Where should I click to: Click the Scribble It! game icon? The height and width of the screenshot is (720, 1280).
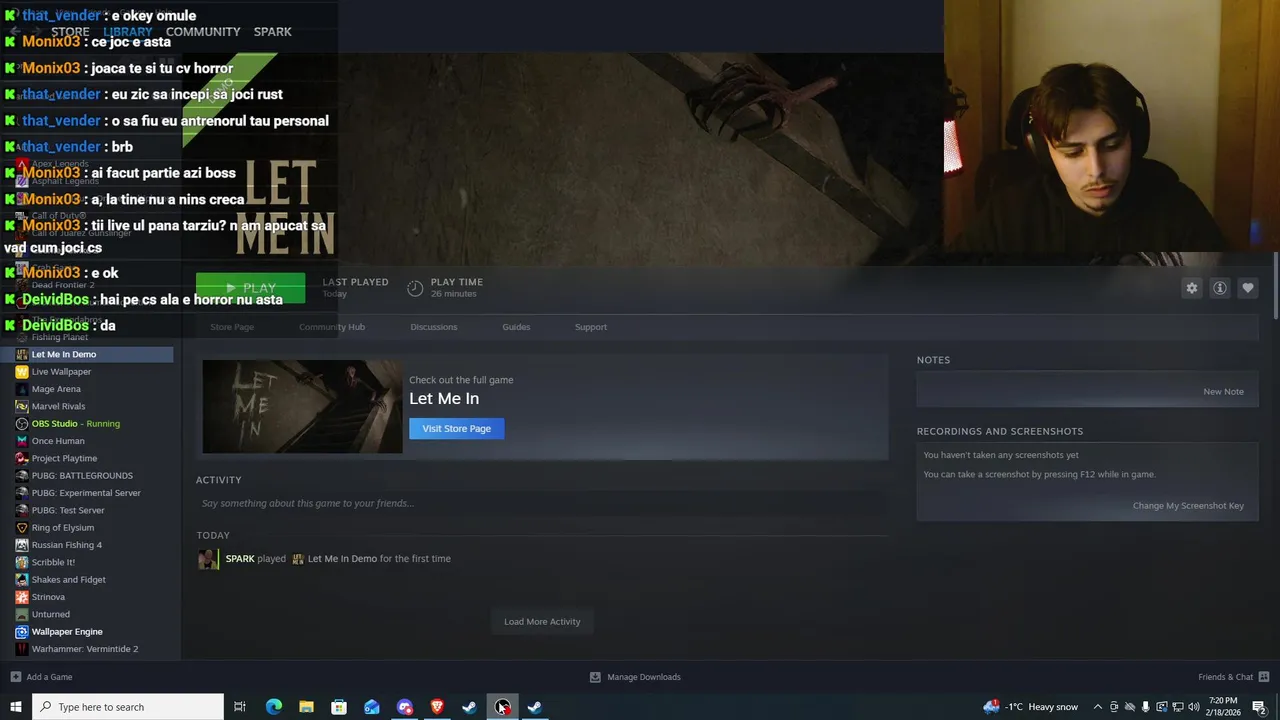click(x=22, y=562)
